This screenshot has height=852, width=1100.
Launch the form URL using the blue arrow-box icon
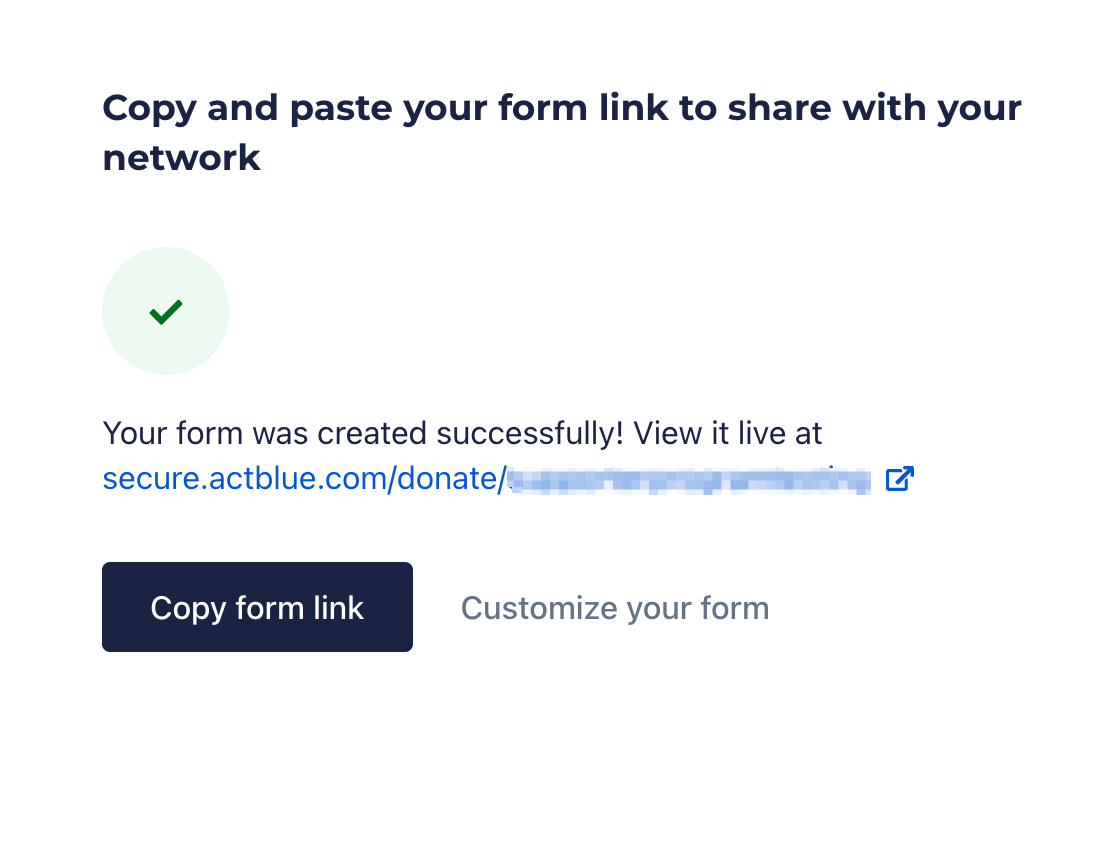click(899, 479)
